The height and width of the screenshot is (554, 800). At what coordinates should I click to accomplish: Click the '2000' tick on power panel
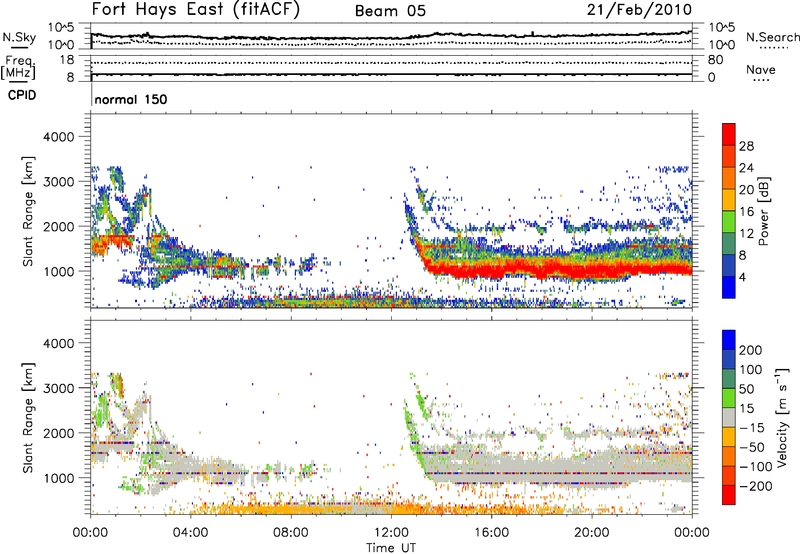click(58, 226)
